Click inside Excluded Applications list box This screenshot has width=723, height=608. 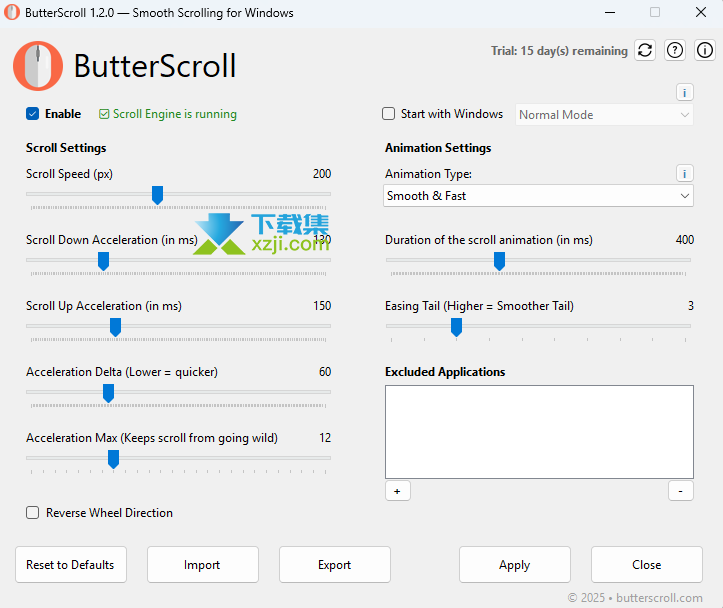539,432
